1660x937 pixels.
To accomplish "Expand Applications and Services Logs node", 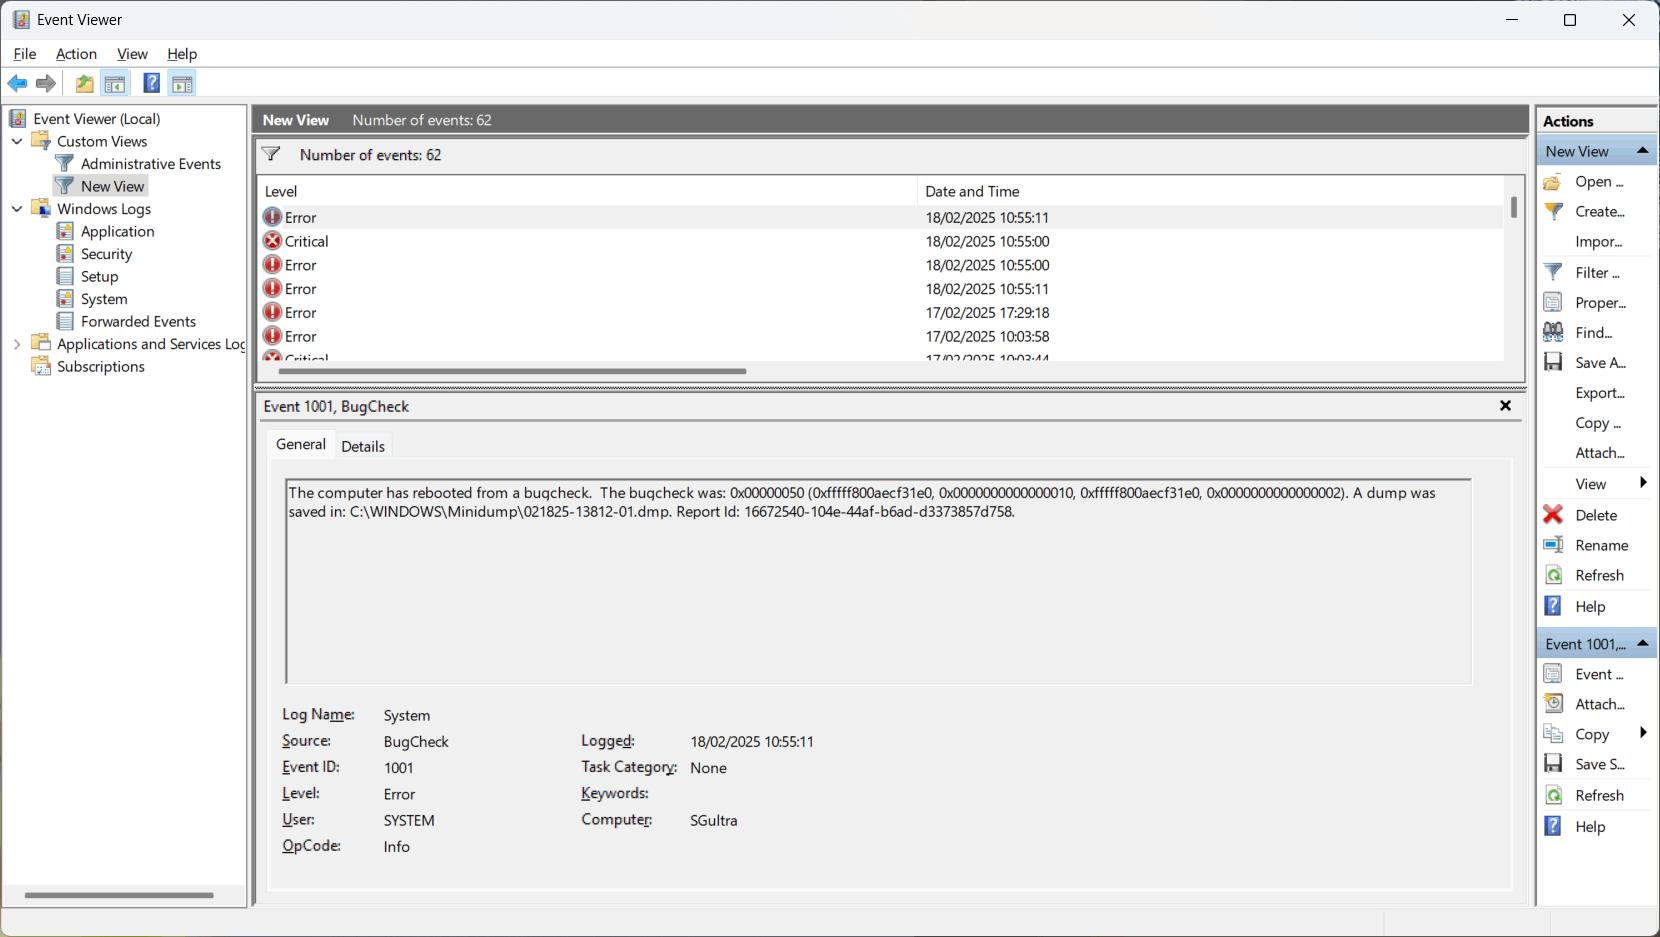I will (17, 344).
